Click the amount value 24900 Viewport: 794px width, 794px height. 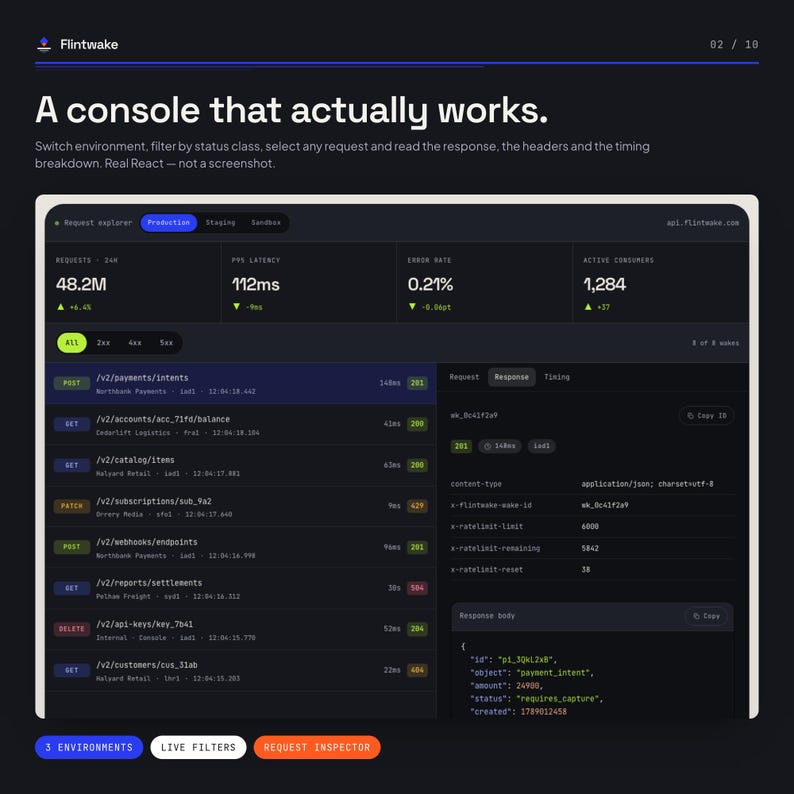pos(528,686)
